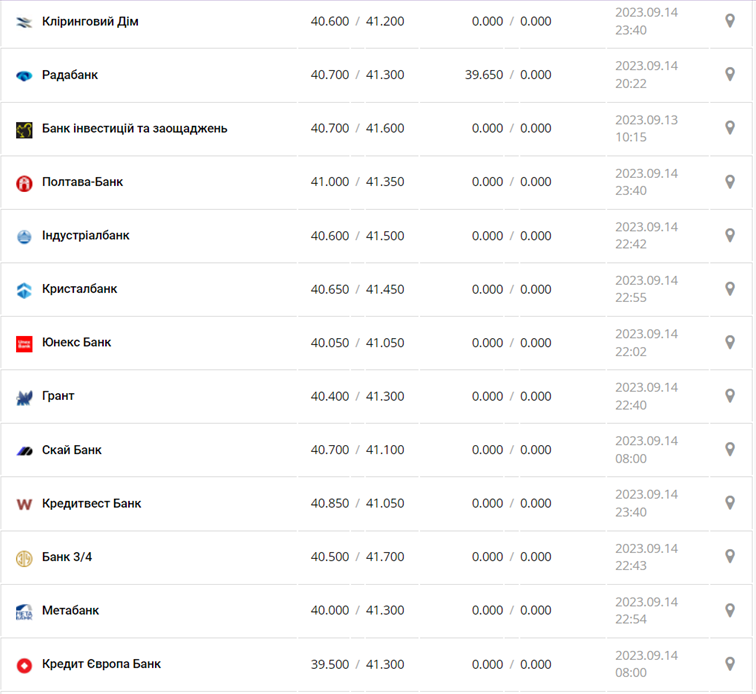Click Індустріалбанк location pin icon

point(730,236)
